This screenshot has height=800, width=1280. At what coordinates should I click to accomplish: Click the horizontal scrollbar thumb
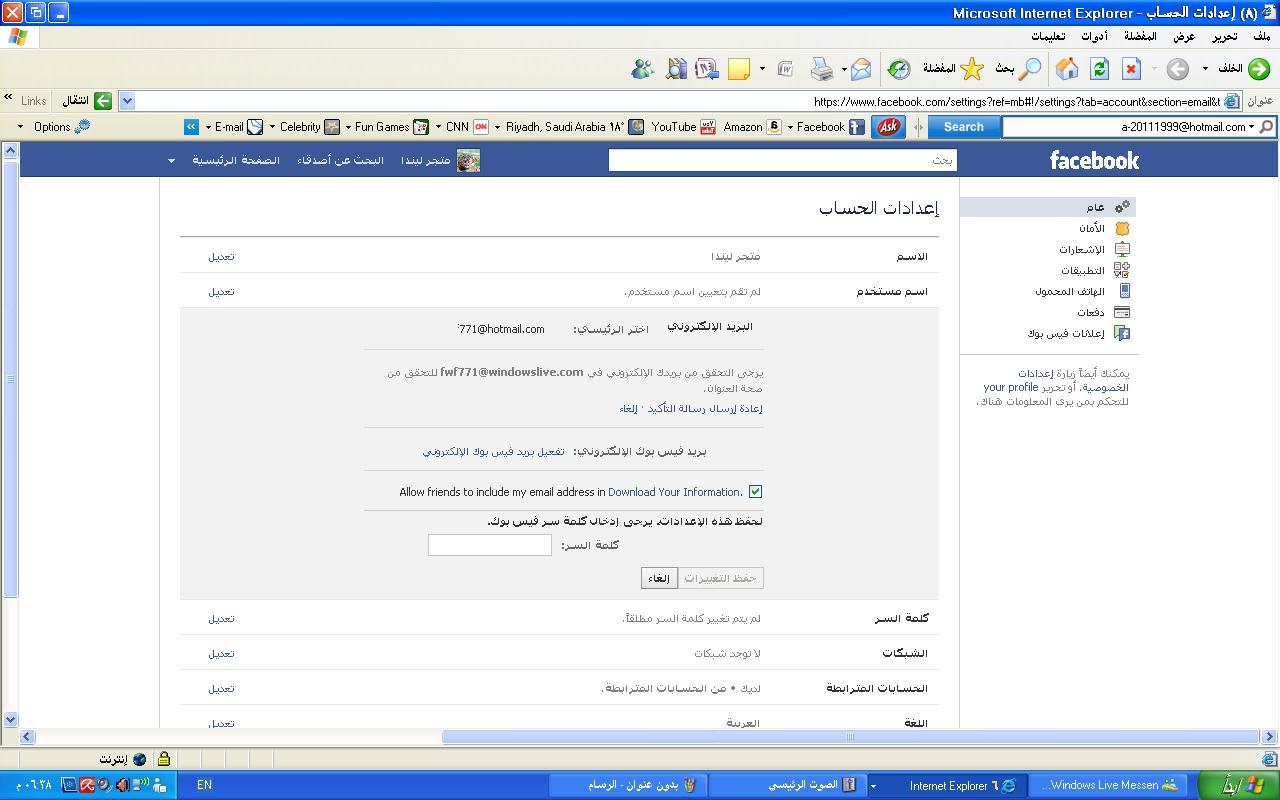[850, 737]
